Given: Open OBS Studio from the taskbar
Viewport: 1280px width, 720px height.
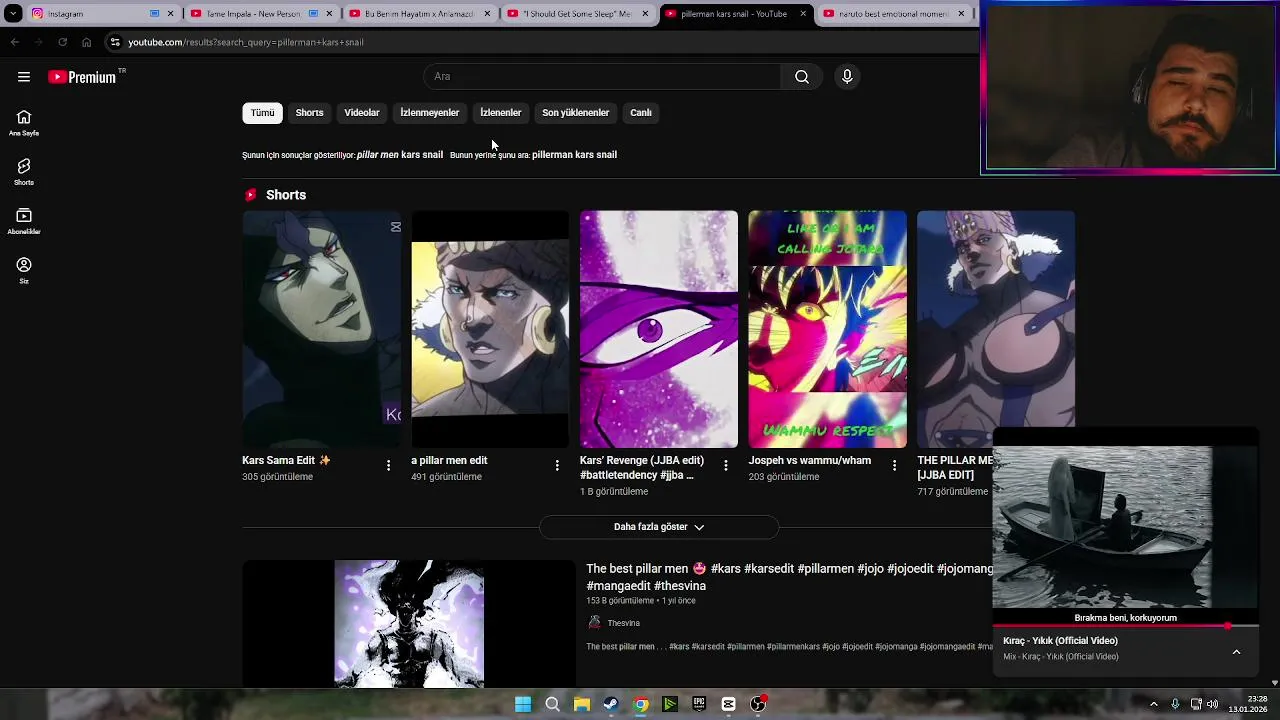Looking at the screenshot, I should click(x=758, y=704).
